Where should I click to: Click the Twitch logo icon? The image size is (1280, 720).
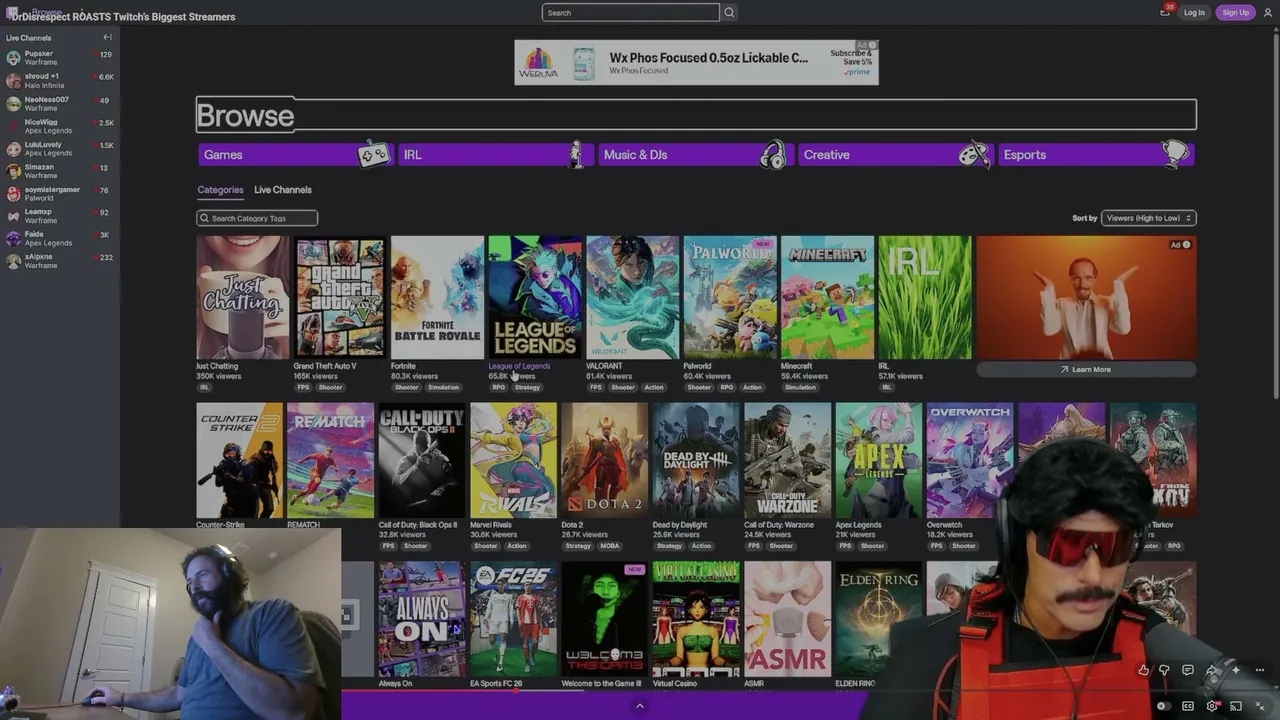[x=12, y=13]
